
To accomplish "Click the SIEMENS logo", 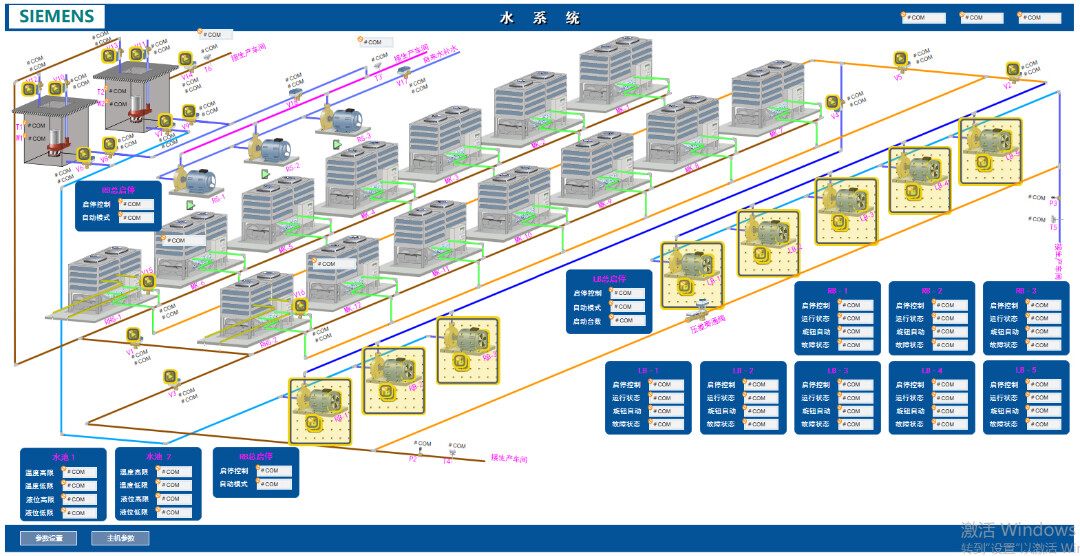I will point(57,17).
